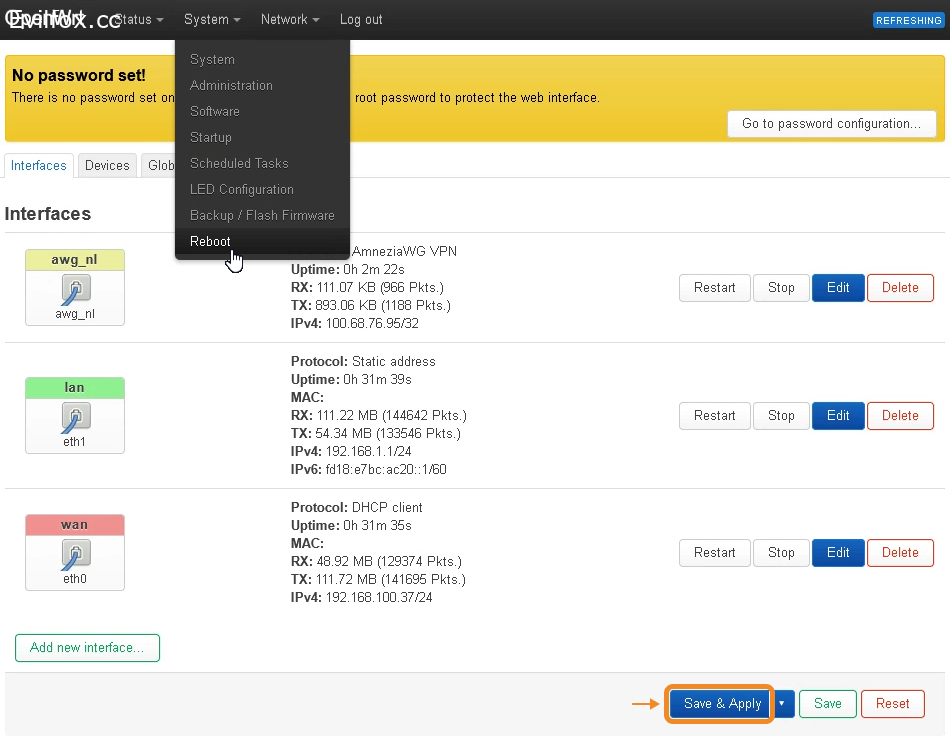This screenshot has height=741, width=950.
Task: Delete the awg_nl interface
Action: [x=899, y=288]
